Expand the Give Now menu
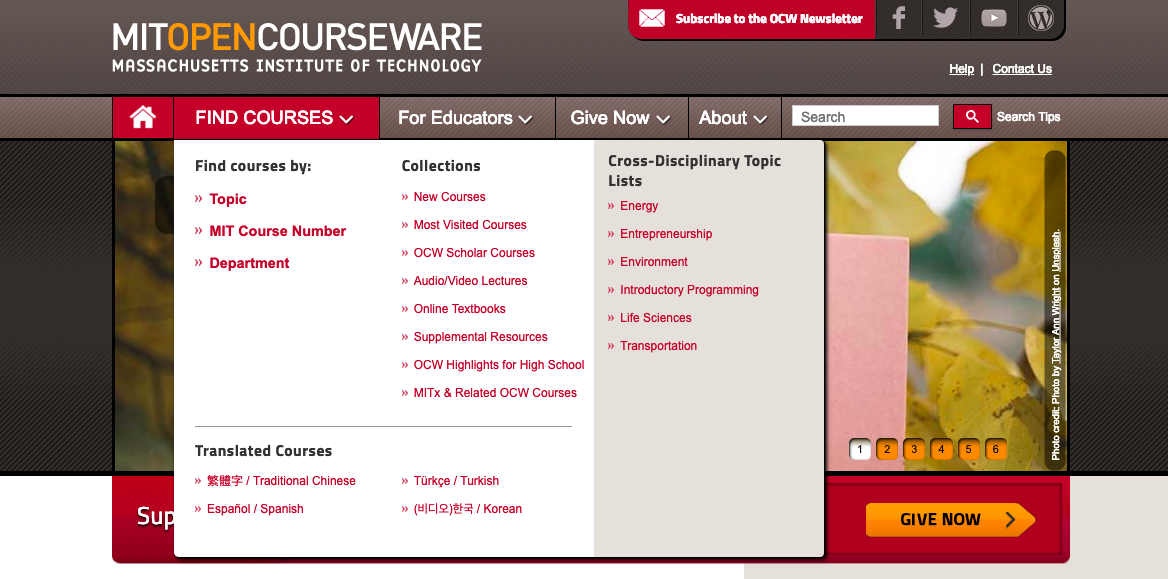Image resolution: width=1168 pixels, height=579 pixels. point(620,118)
